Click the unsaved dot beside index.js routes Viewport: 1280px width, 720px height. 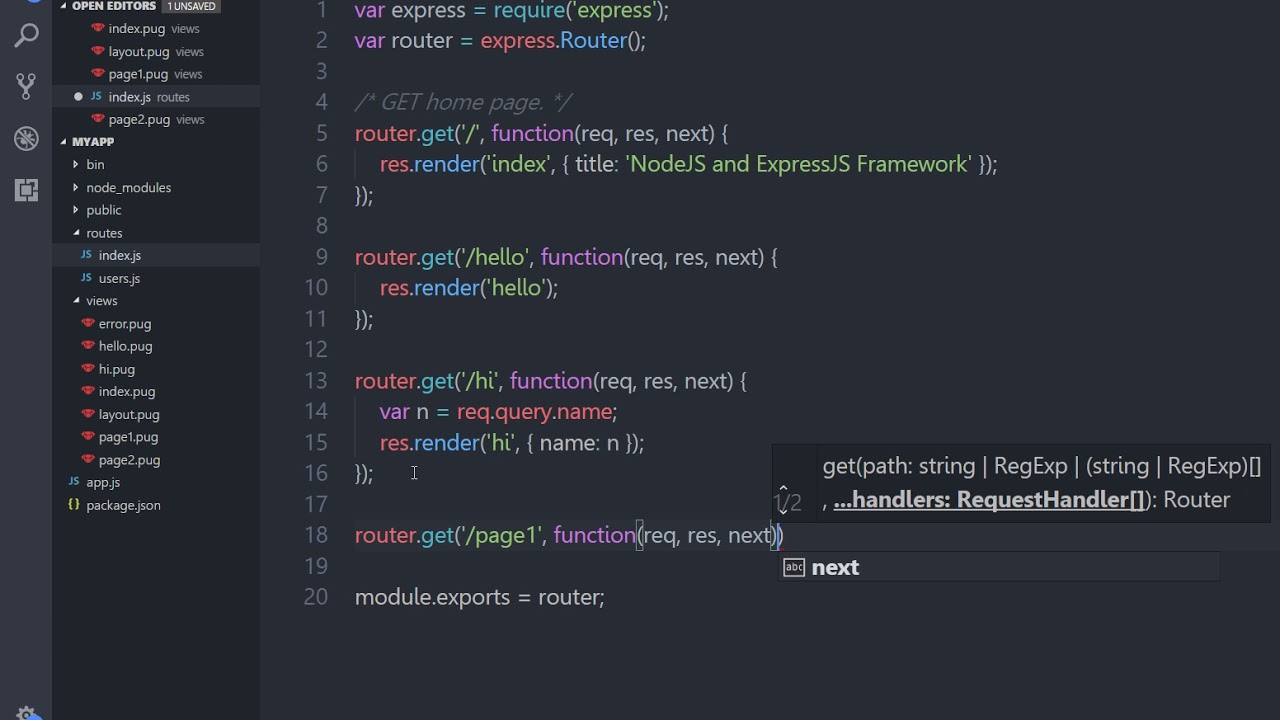(78, 97)
